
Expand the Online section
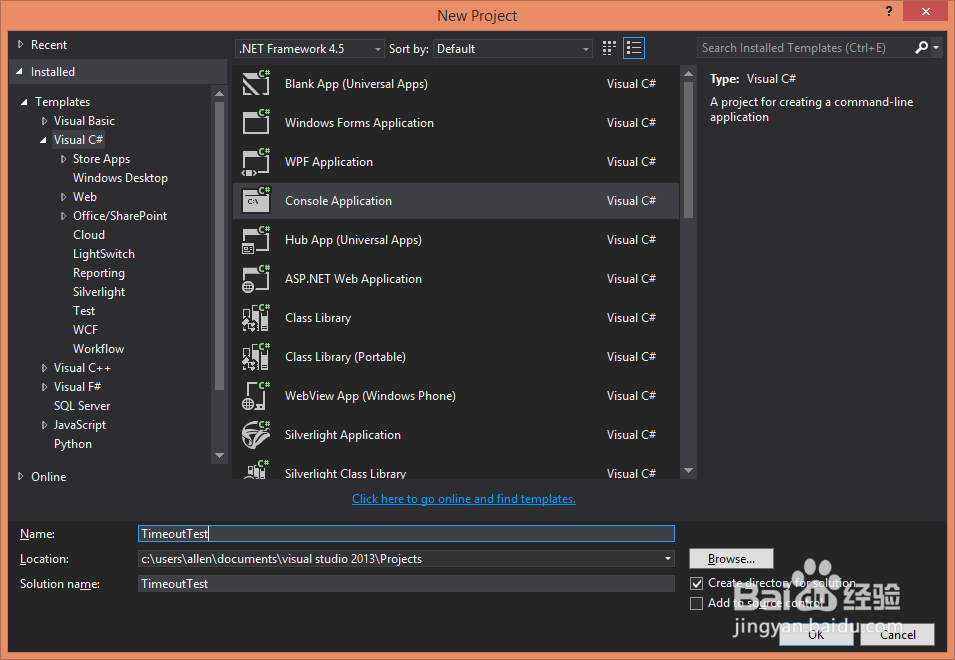21,476
